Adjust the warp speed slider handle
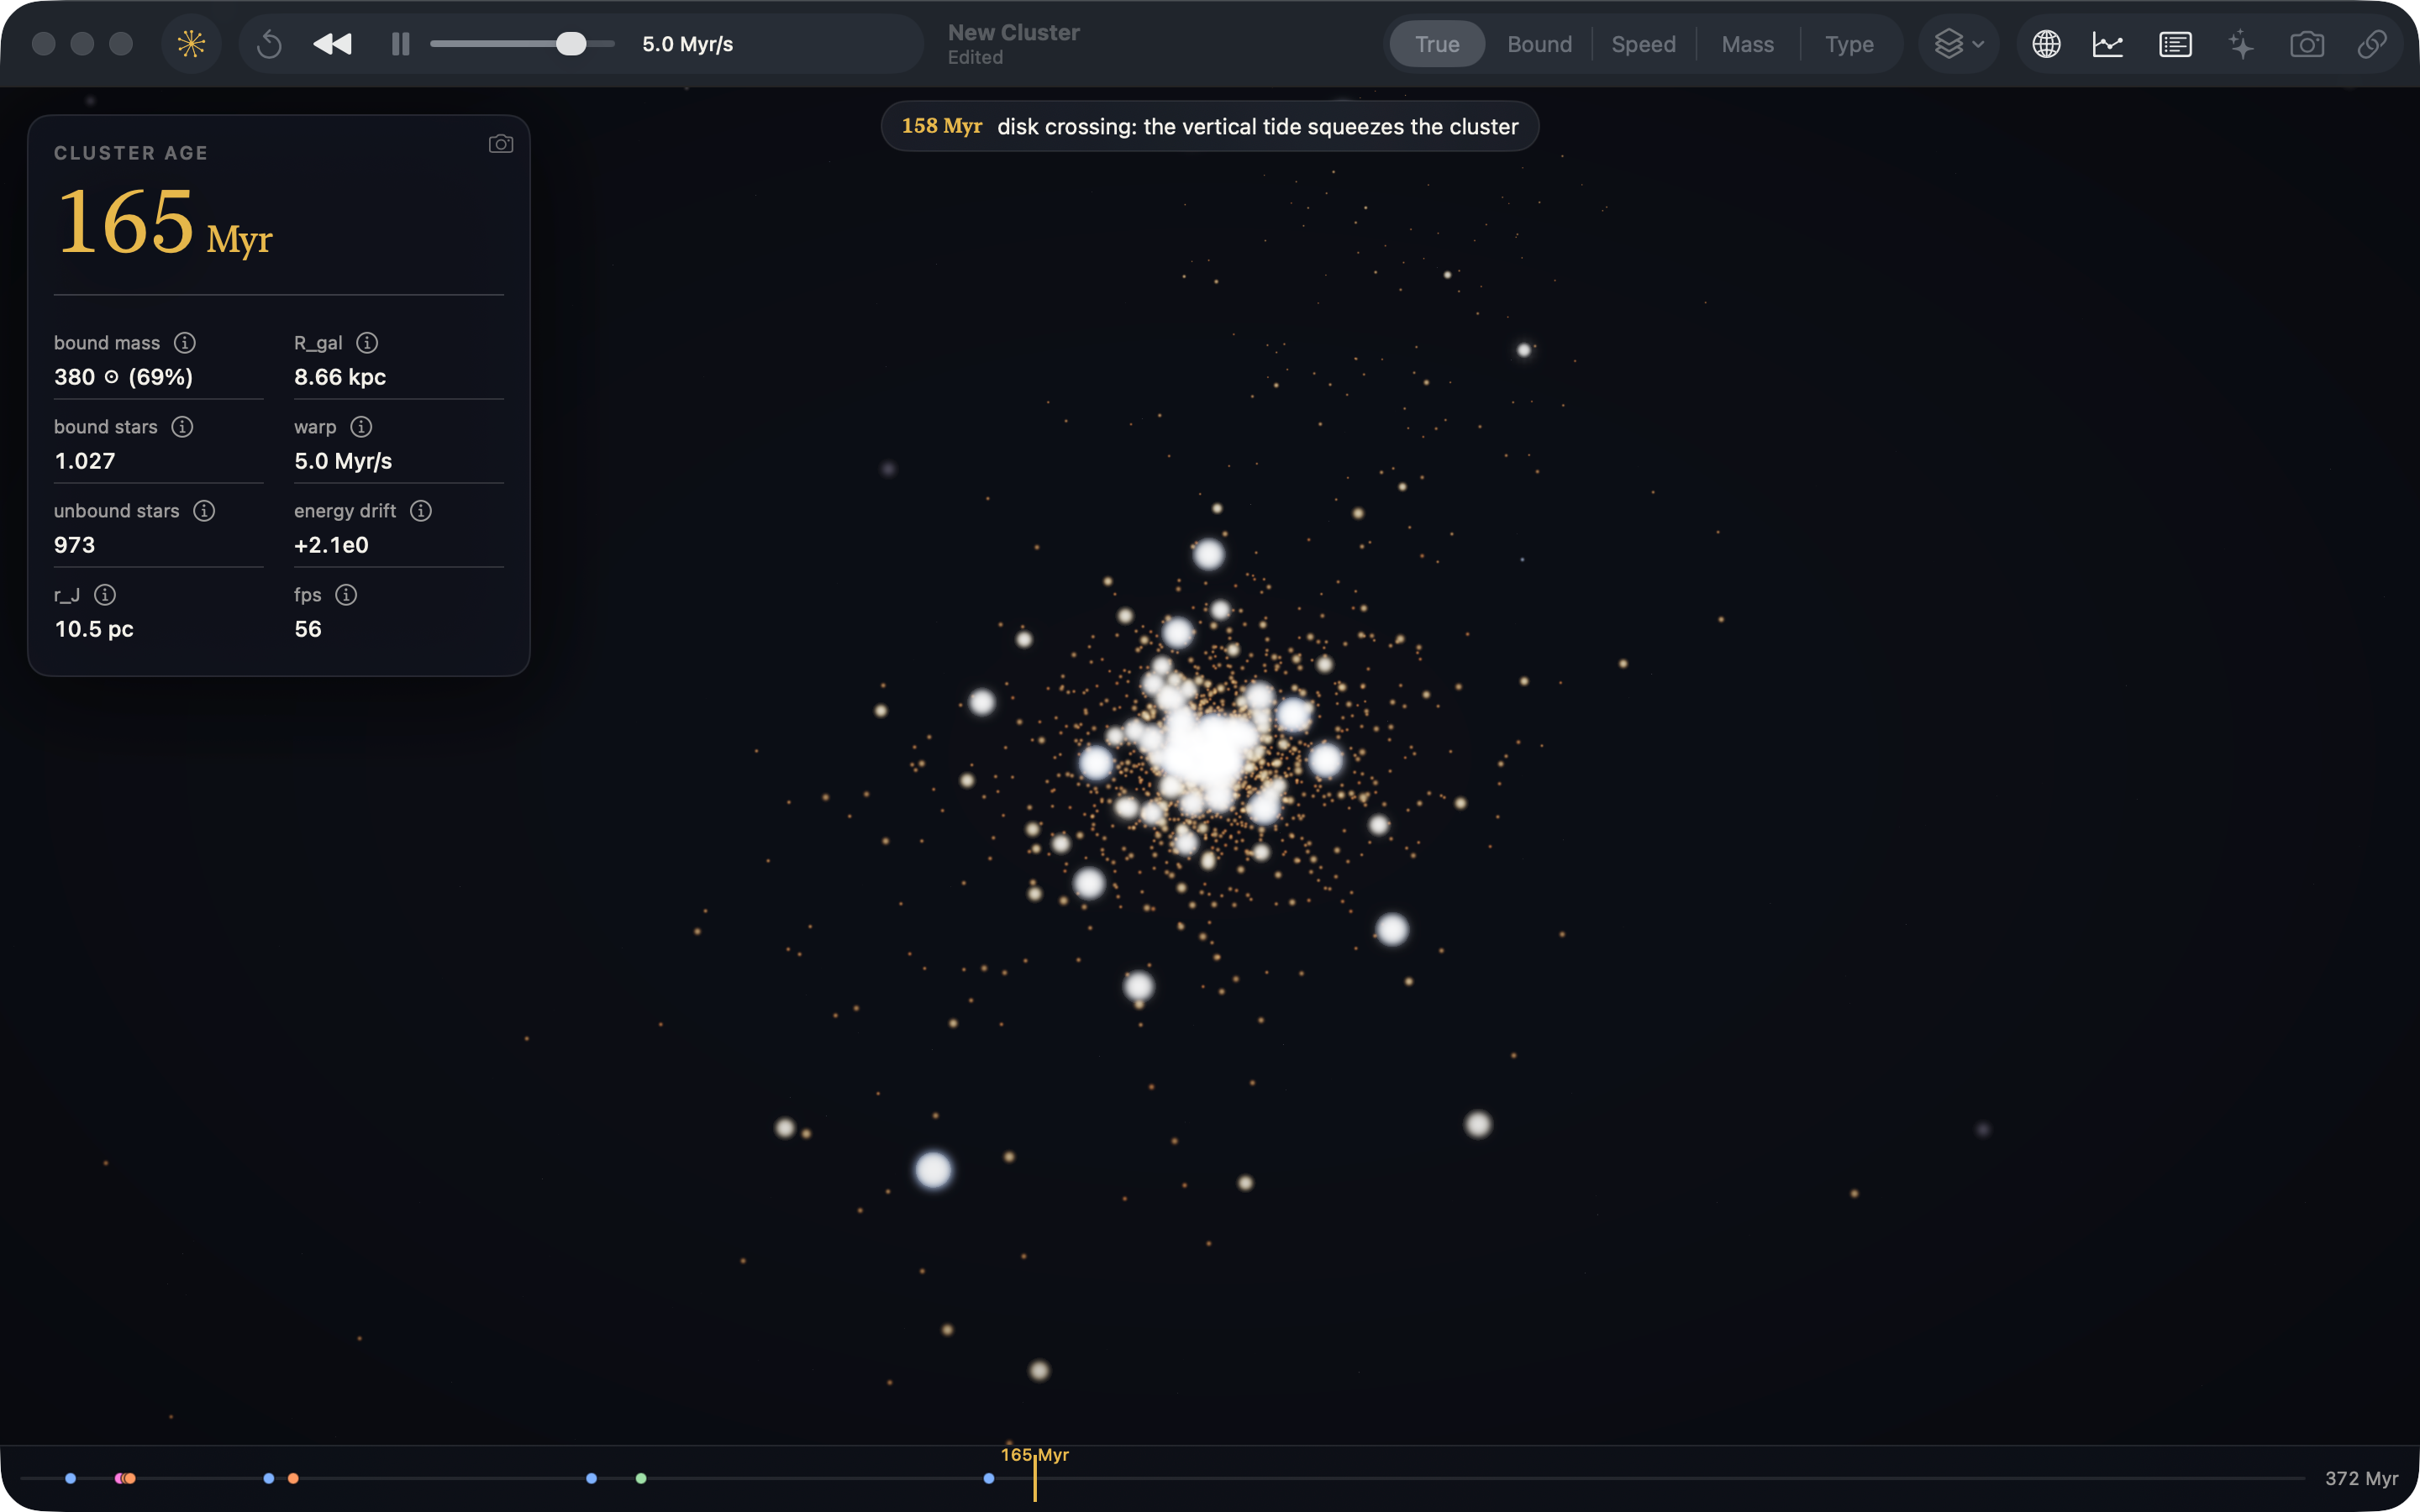Viewport: 2420px width, 1512px height. (x=571, y=44)
